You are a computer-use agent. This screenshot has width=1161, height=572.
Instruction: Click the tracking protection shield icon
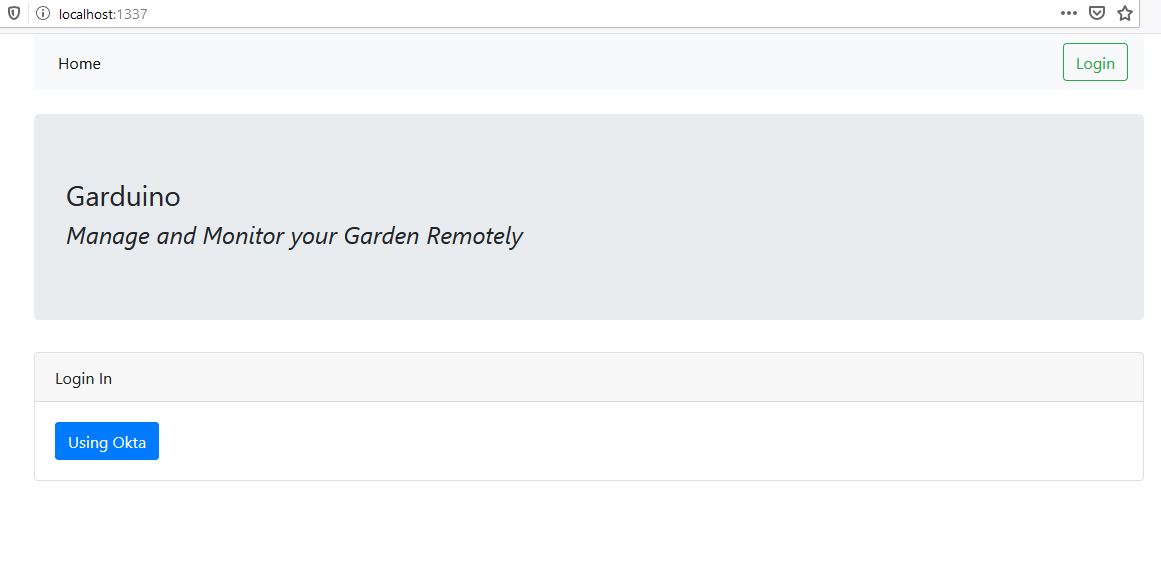tap(14, 14)
